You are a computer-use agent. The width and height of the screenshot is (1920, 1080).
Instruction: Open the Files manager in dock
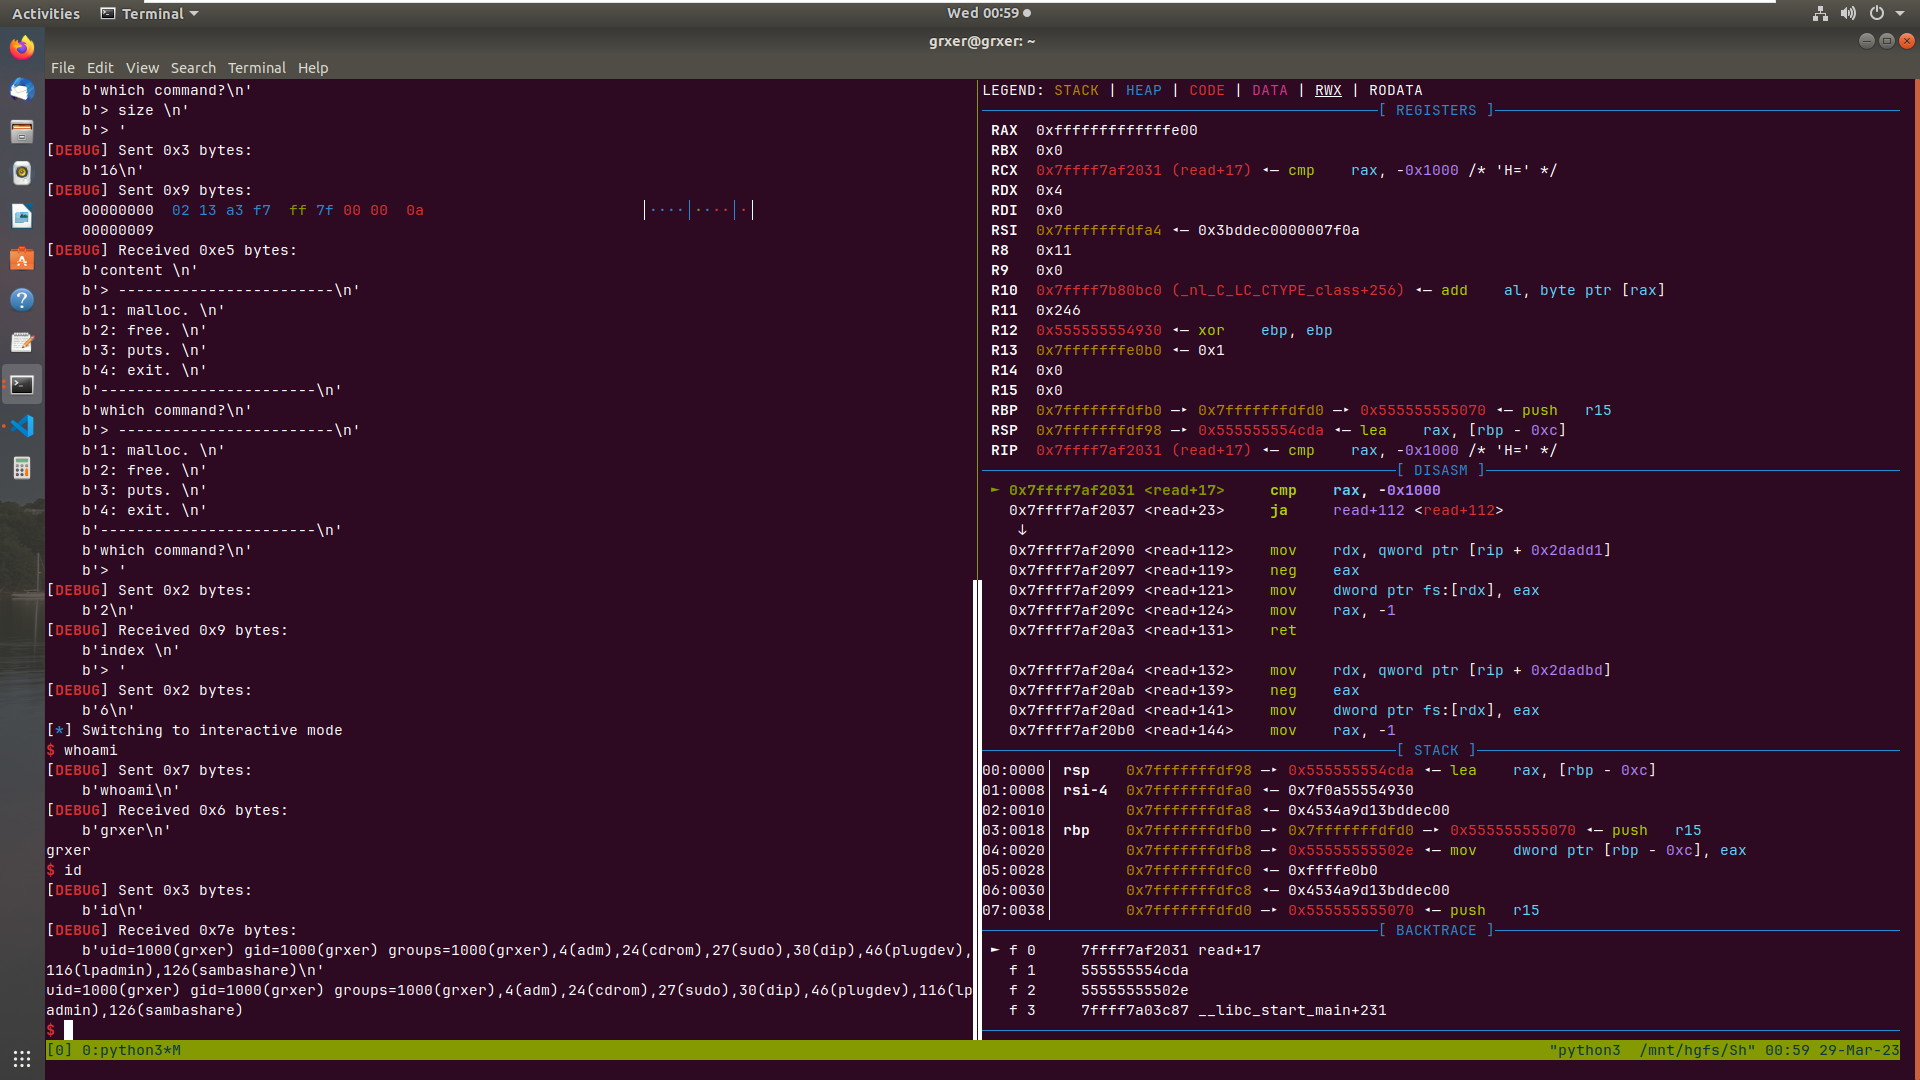click(22, 132)
